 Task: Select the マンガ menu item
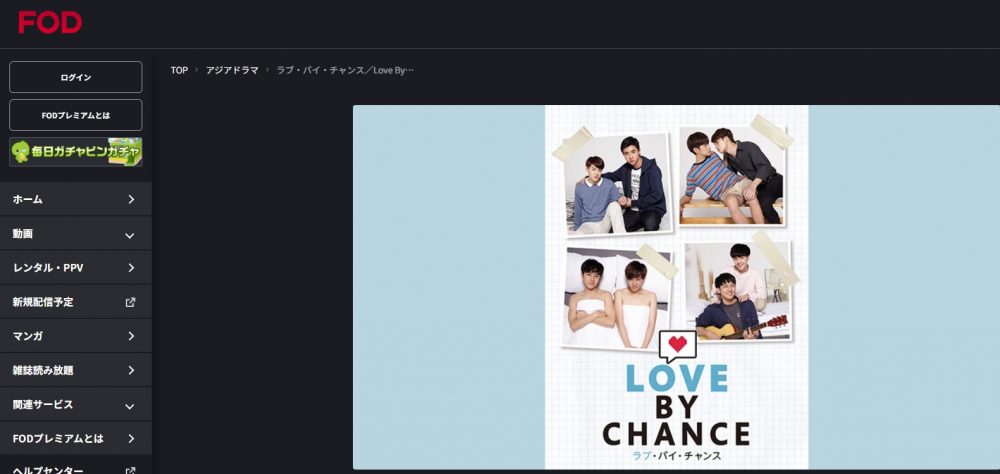[76, 336]
